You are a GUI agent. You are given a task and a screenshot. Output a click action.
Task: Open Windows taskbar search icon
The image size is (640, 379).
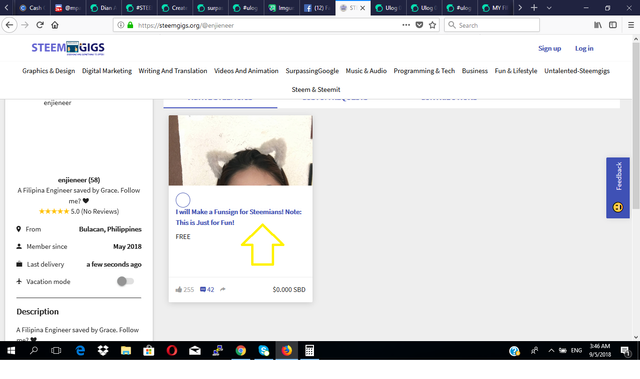click(34, 350)
